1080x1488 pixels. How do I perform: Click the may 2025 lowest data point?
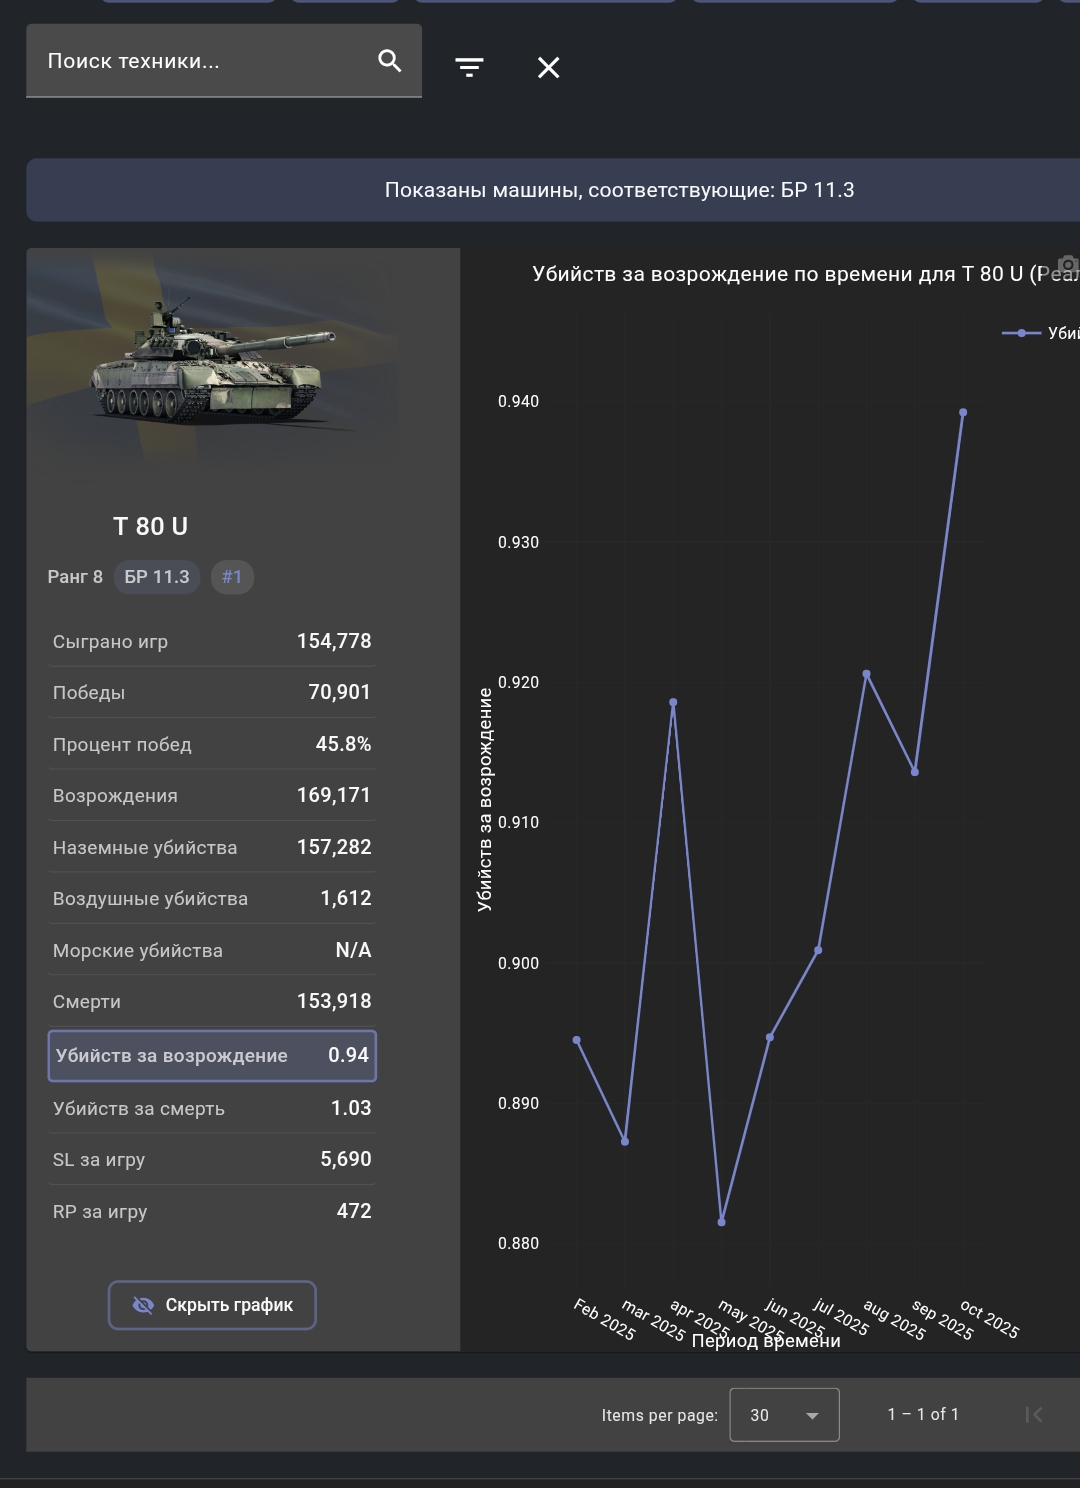pyautogui.click(x=721, y=1222)
